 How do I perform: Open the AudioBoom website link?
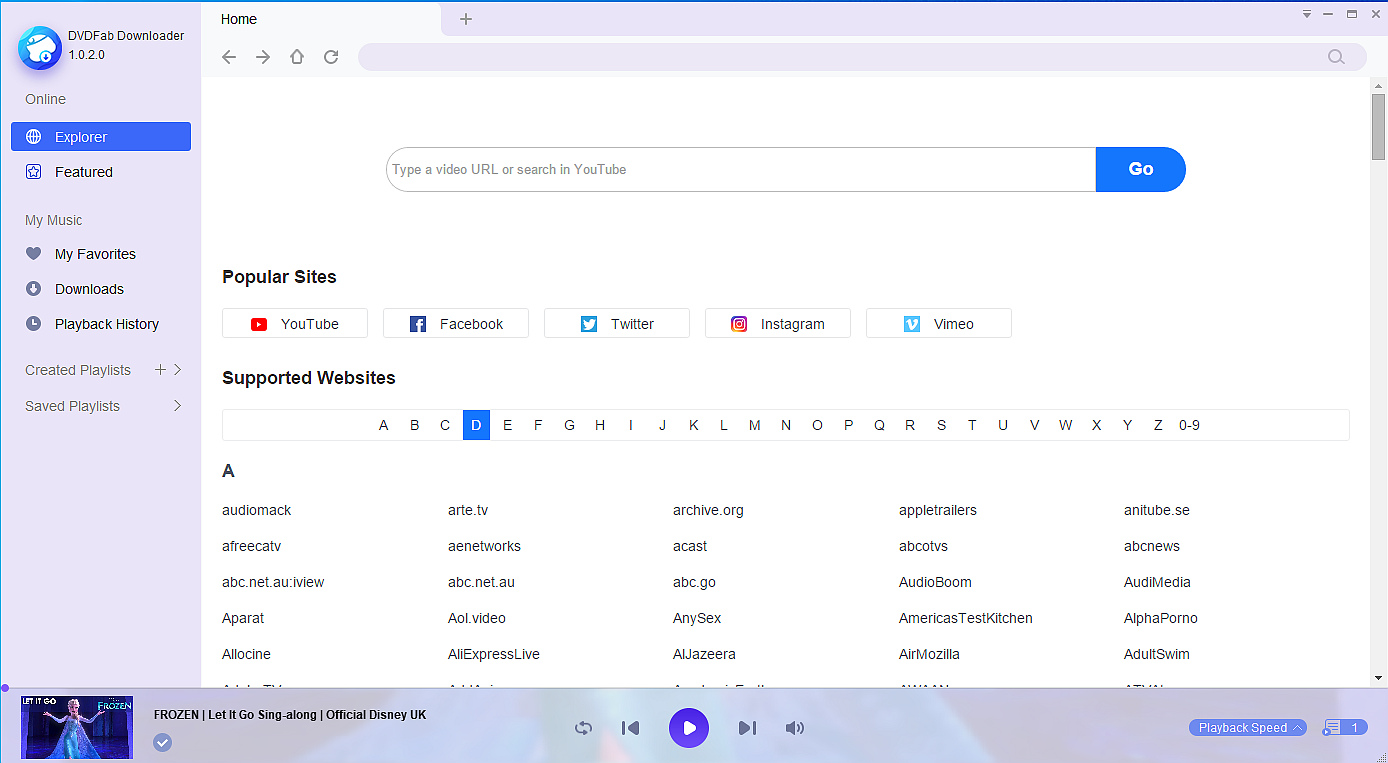point(935,582)
